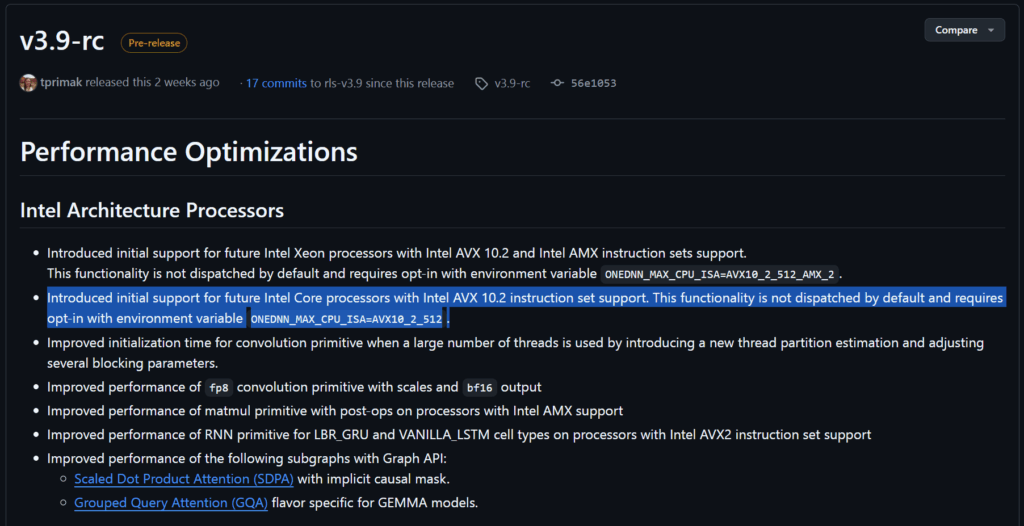Open the 17 commits link
1024x526 pixels.
pos(276,83)
